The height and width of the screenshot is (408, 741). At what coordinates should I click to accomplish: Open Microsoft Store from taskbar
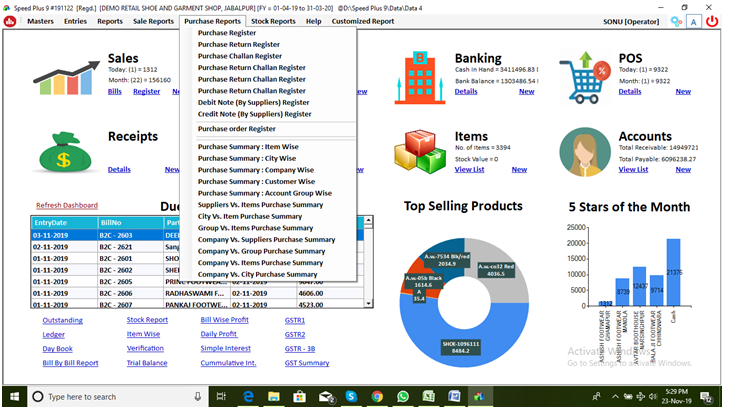tap(299, 396)
